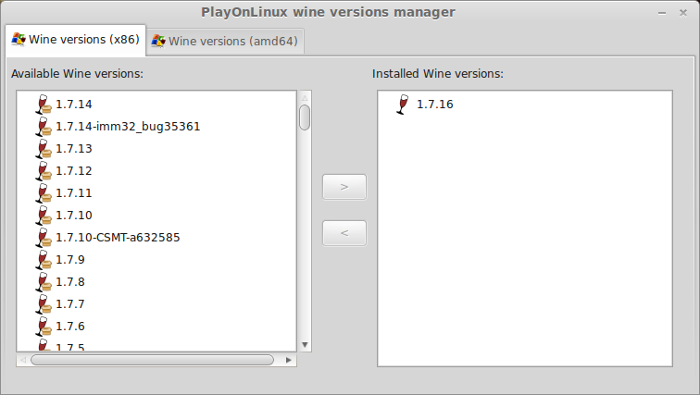
Task: Select installed version 1.7.16
Action: point(435,104)
